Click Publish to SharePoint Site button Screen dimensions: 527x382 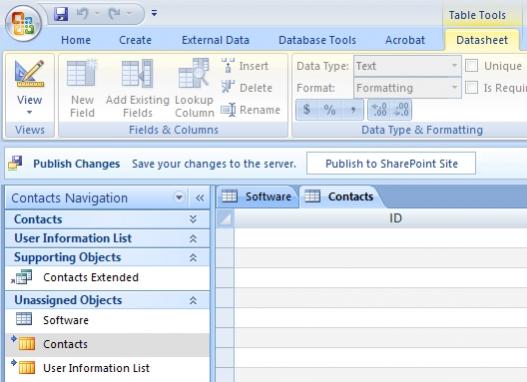point(391,164)
